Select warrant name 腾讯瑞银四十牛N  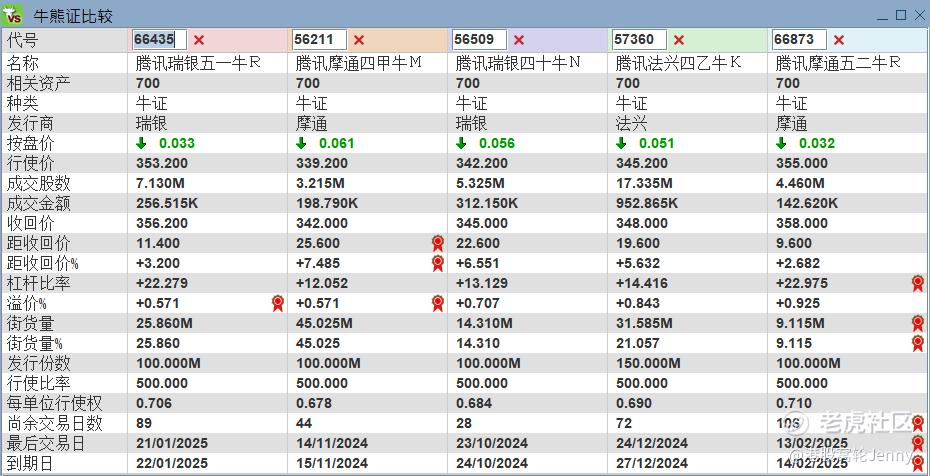518,63
